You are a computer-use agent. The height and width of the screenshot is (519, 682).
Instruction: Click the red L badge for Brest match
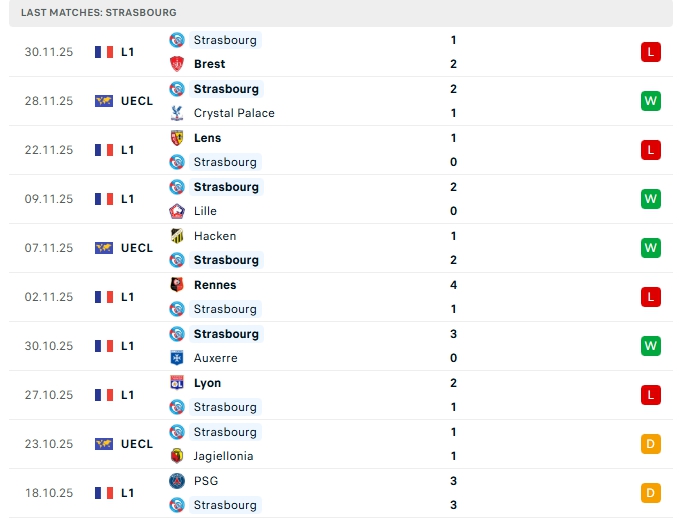(x=651, y=52)
